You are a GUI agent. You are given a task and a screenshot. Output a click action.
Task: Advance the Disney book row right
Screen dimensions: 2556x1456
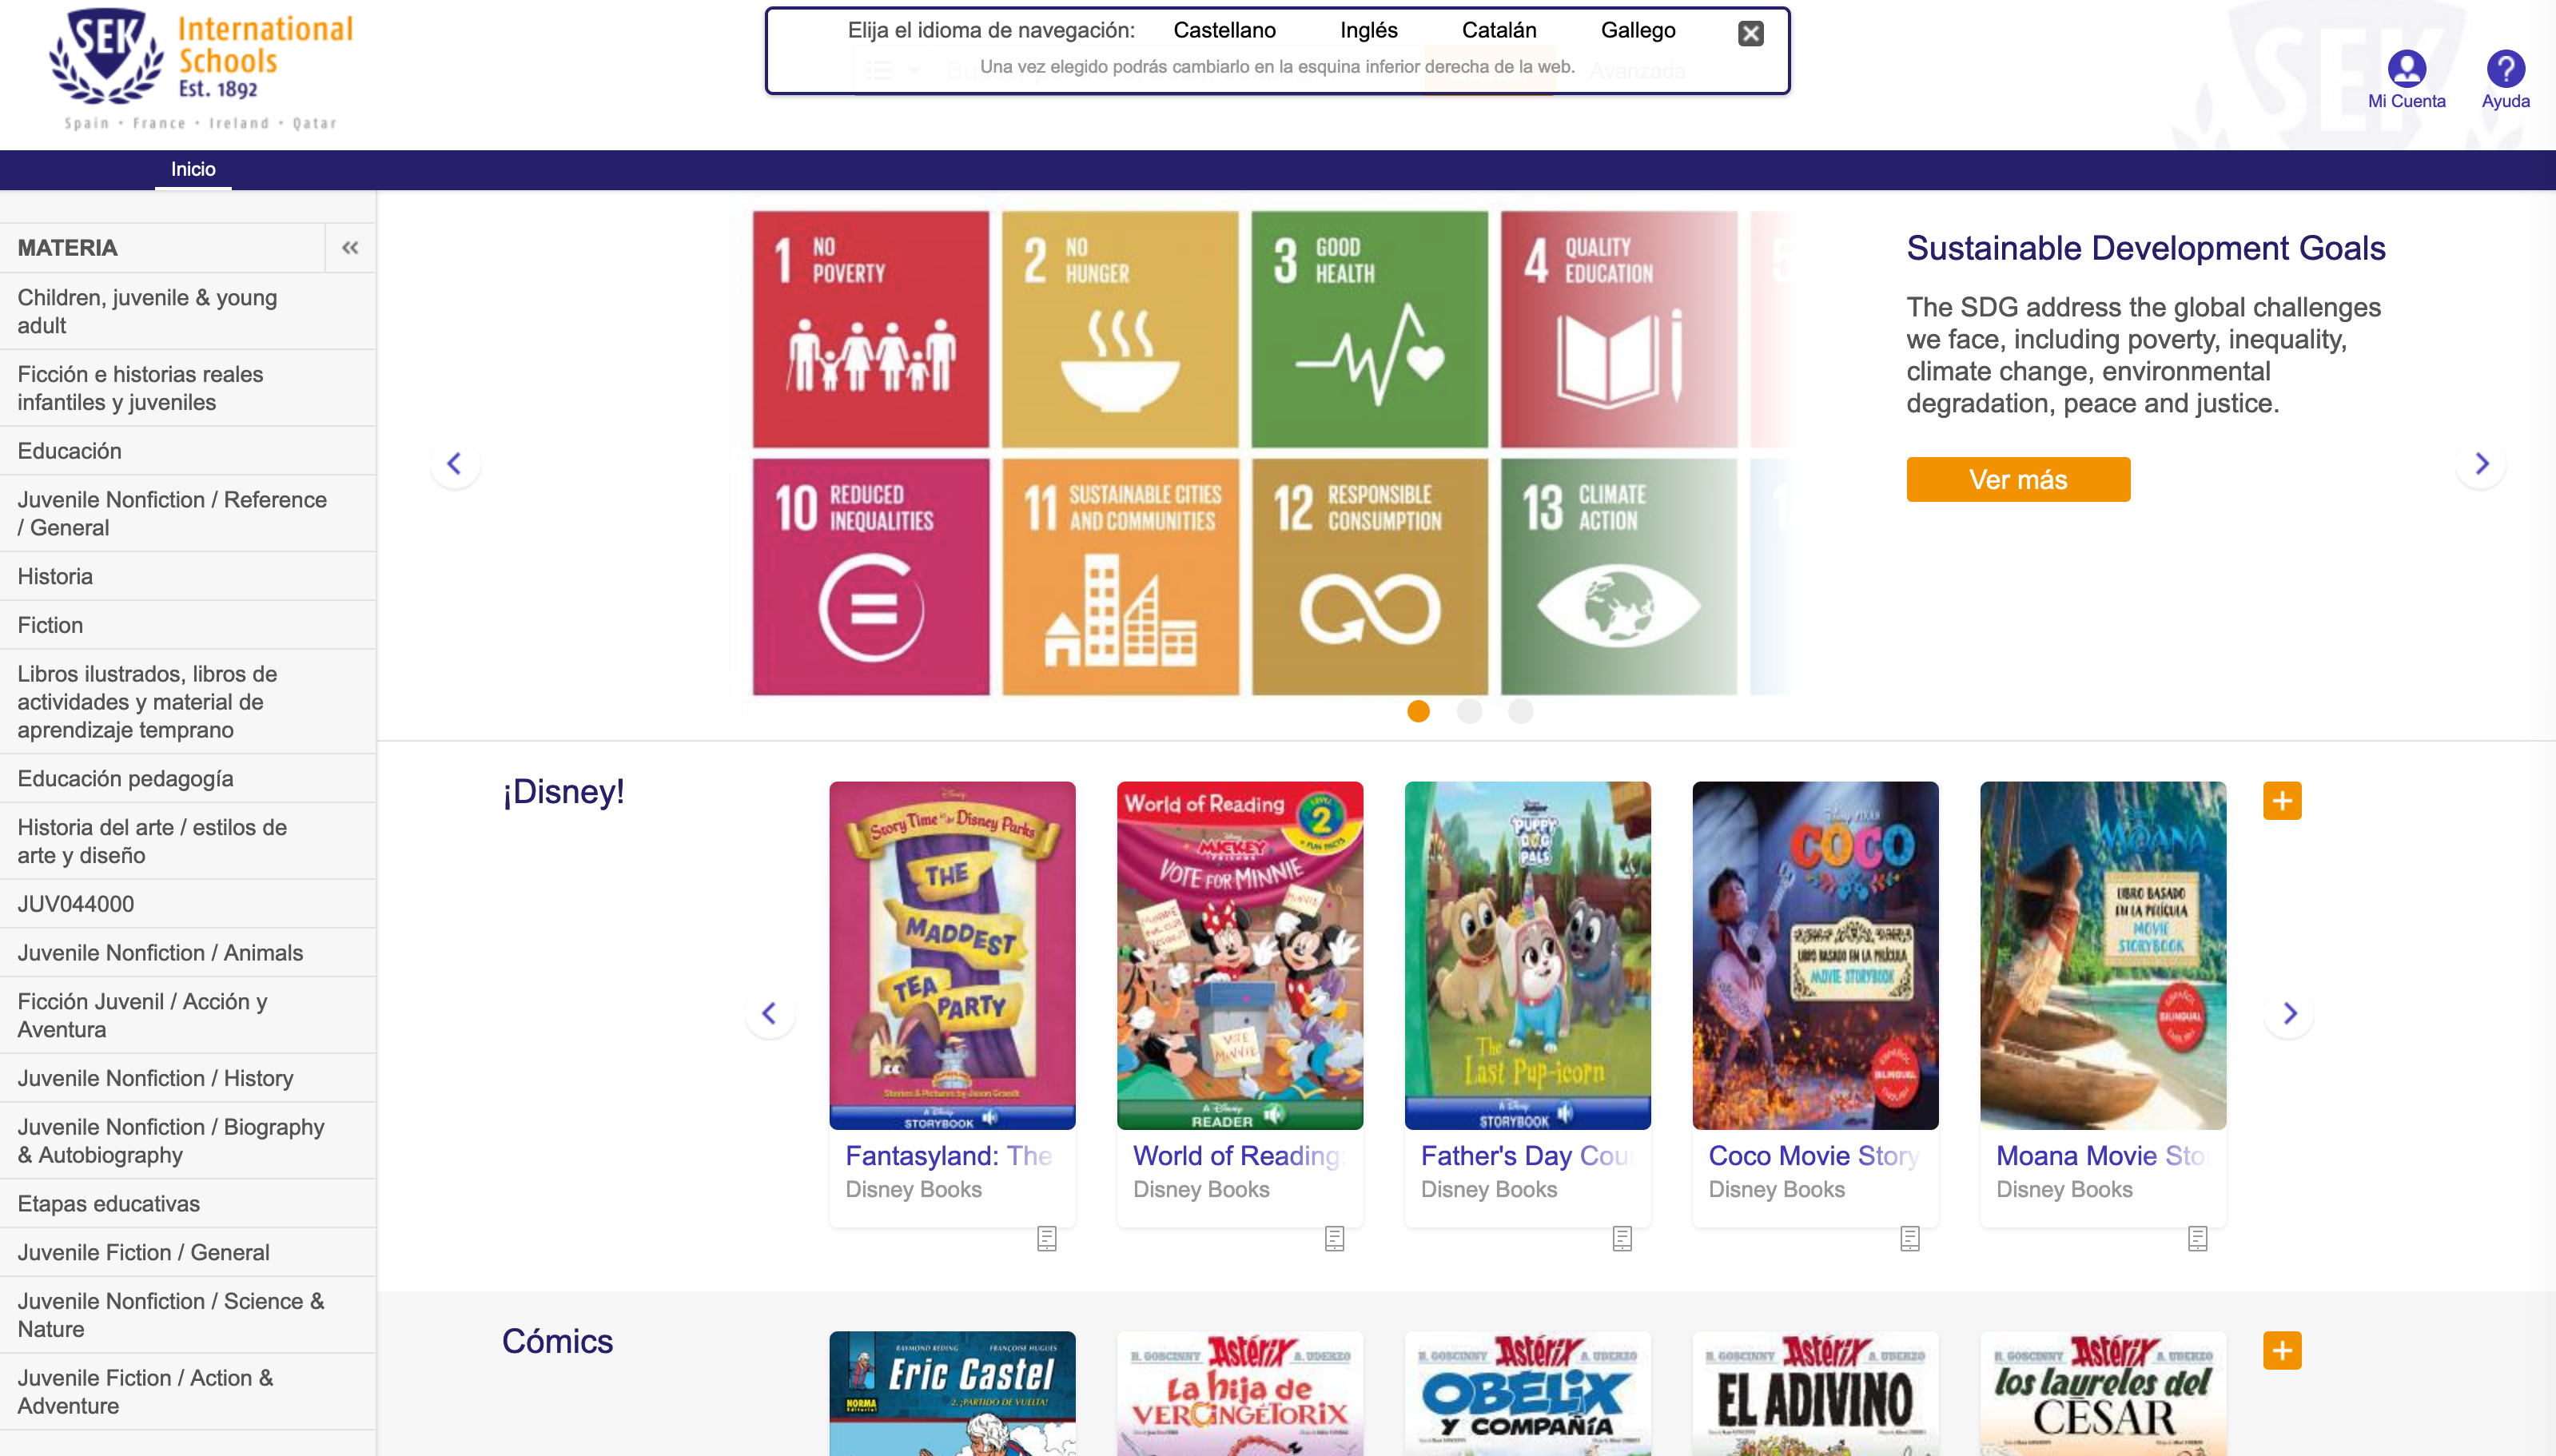[2290, 1013]
